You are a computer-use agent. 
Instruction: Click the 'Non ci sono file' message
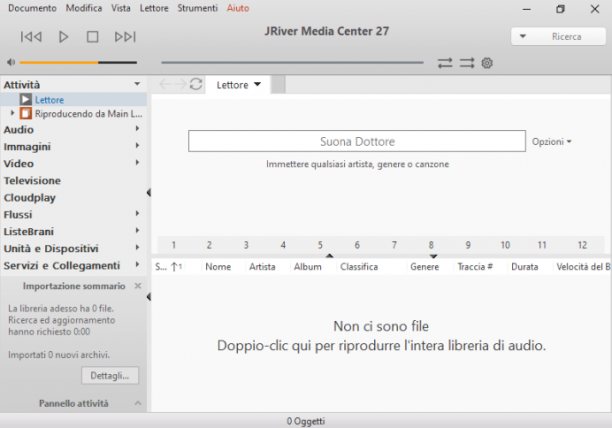(381, 326)
